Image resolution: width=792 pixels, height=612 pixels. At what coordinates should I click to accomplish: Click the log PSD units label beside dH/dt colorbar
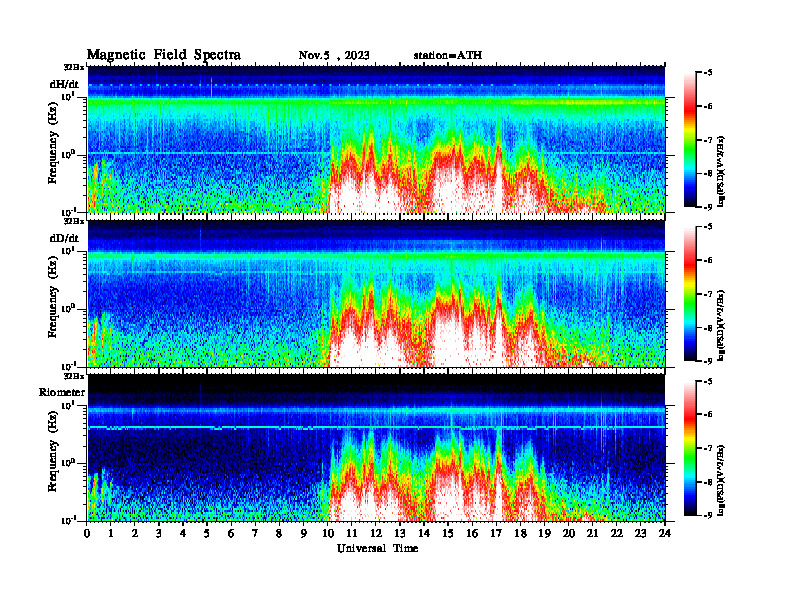click(x=723, y=171)
